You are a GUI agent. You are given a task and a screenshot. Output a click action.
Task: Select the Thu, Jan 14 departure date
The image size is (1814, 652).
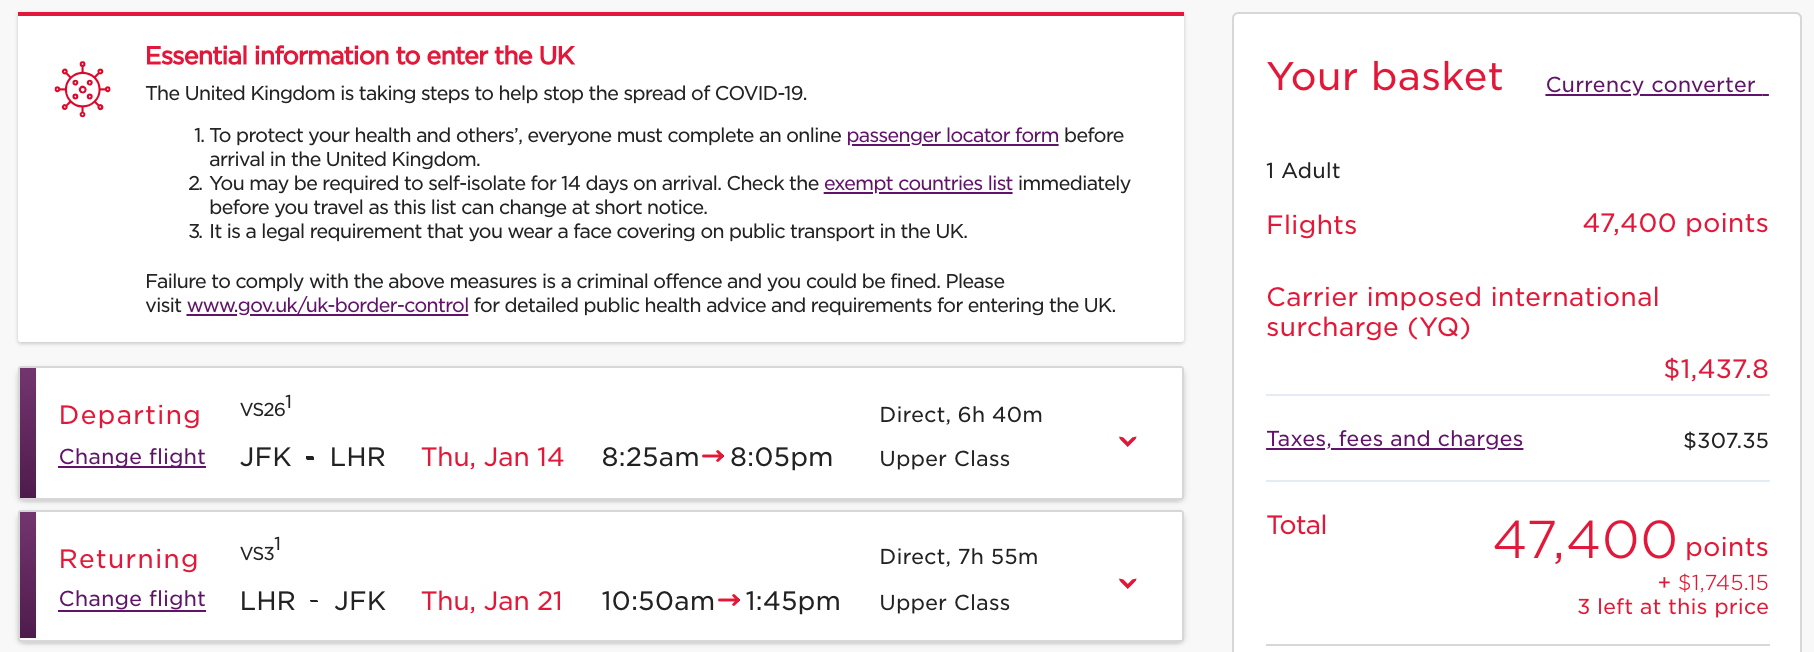pos(492,457)
